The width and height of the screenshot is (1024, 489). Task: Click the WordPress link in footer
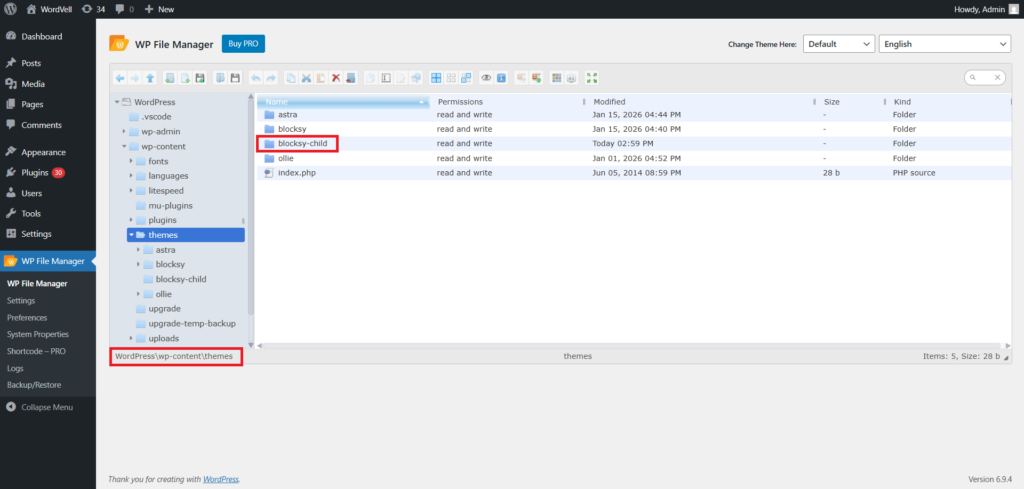click(x=221, y=479)
